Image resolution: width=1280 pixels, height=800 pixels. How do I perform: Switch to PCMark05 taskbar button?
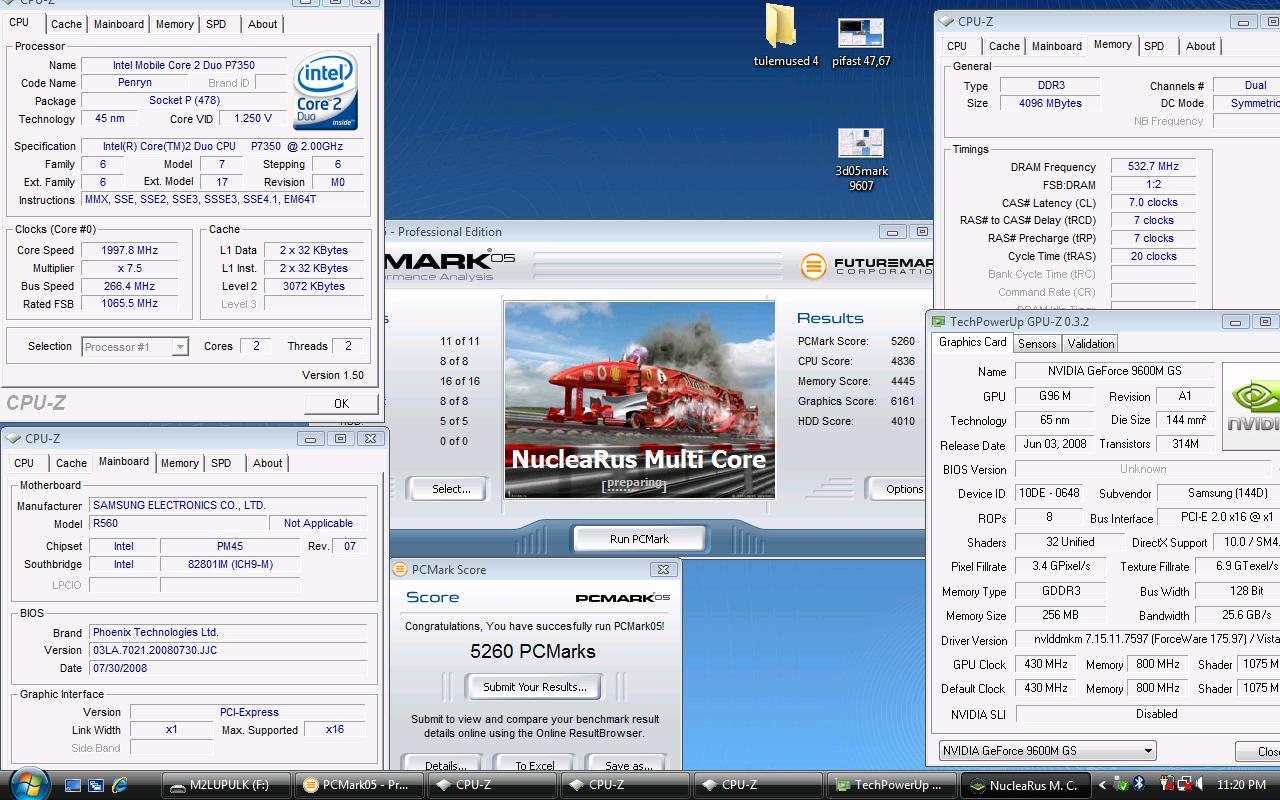tap(360, 785)
